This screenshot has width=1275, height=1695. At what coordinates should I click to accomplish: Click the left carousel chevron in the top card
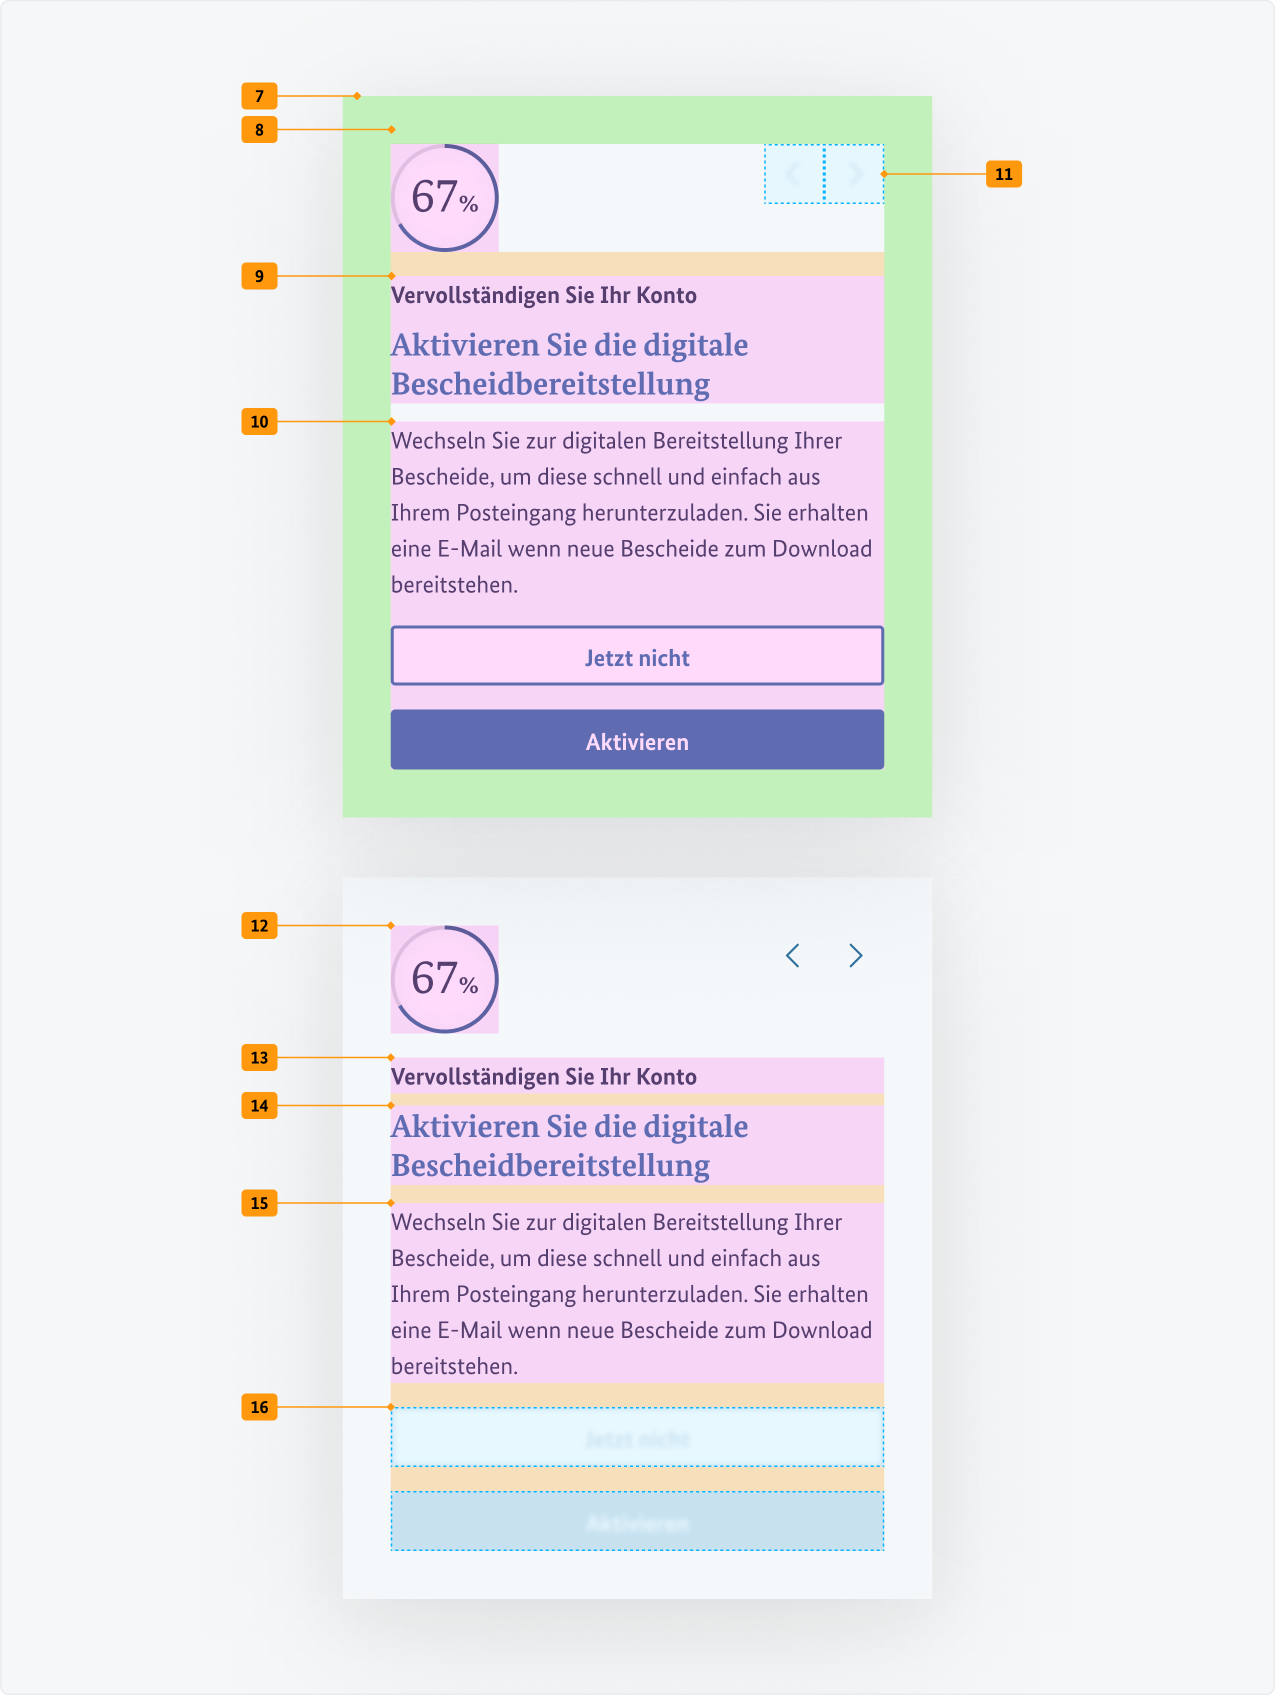pyautogui.click(x=793, y=175)
